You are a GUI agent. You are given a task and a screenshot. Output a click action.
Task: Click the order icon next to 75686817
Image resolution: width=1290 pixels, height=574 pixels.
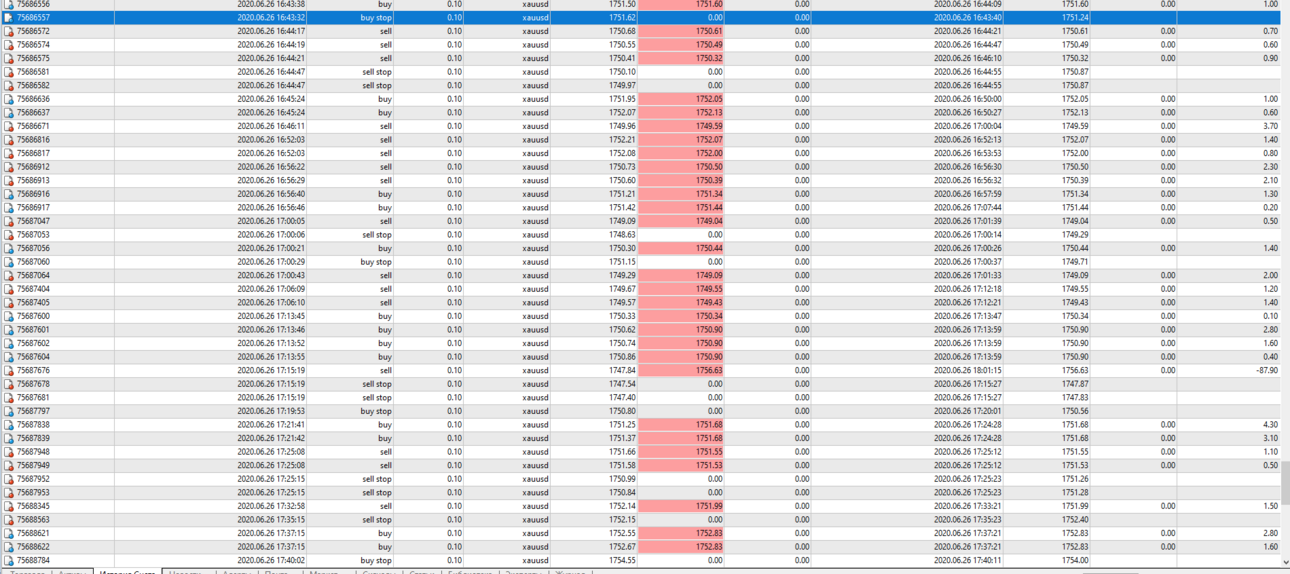(x=8, y=153)
